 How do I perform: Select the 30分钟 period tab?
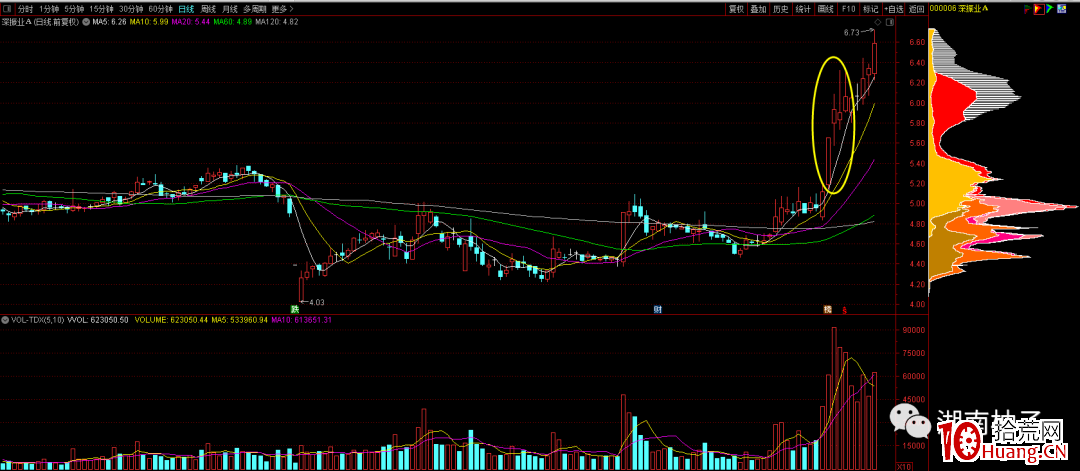pyautogui.click(x=132, y=9)
